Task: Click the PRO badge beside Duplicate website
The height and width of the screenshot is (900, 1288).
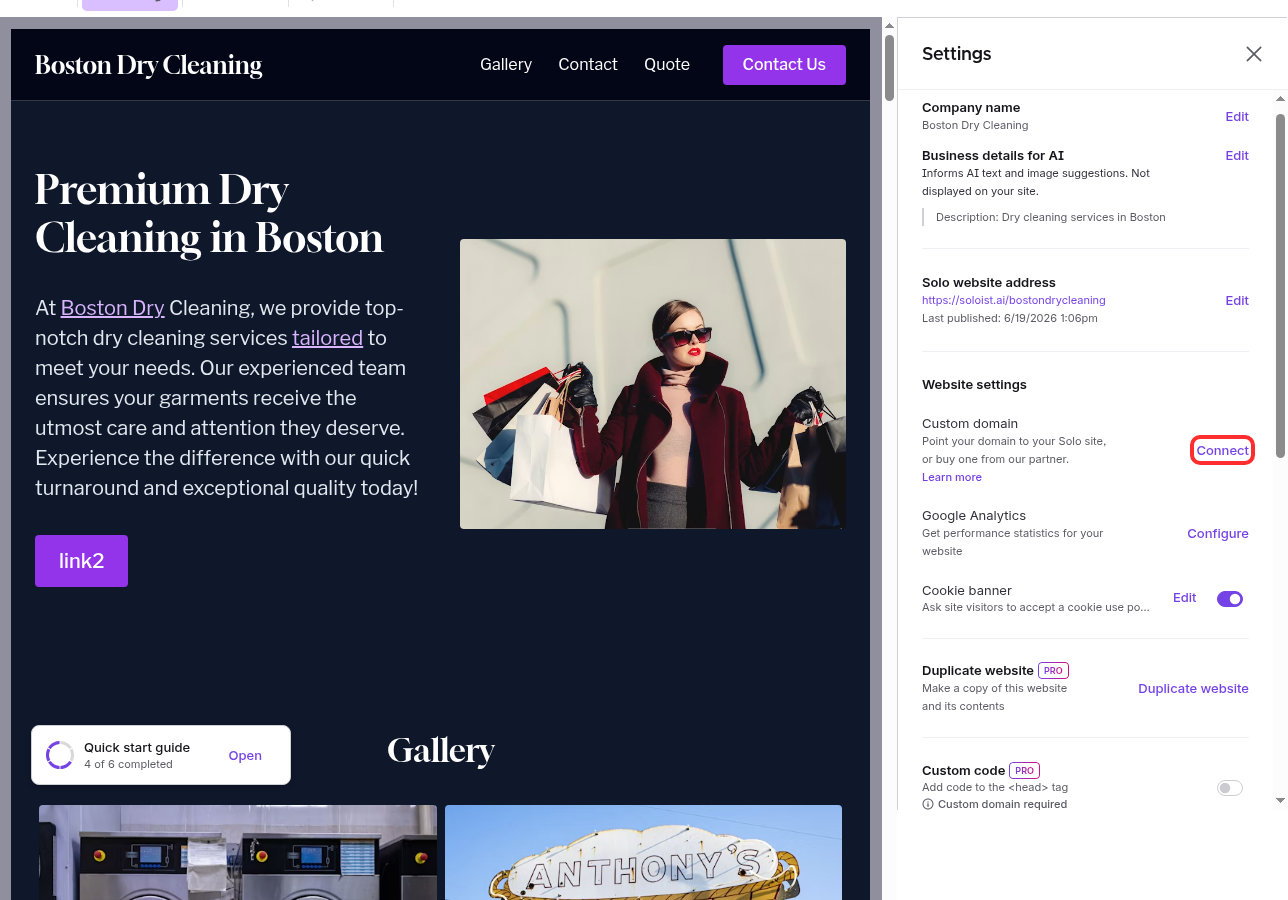Action: tap(1053, 670)
